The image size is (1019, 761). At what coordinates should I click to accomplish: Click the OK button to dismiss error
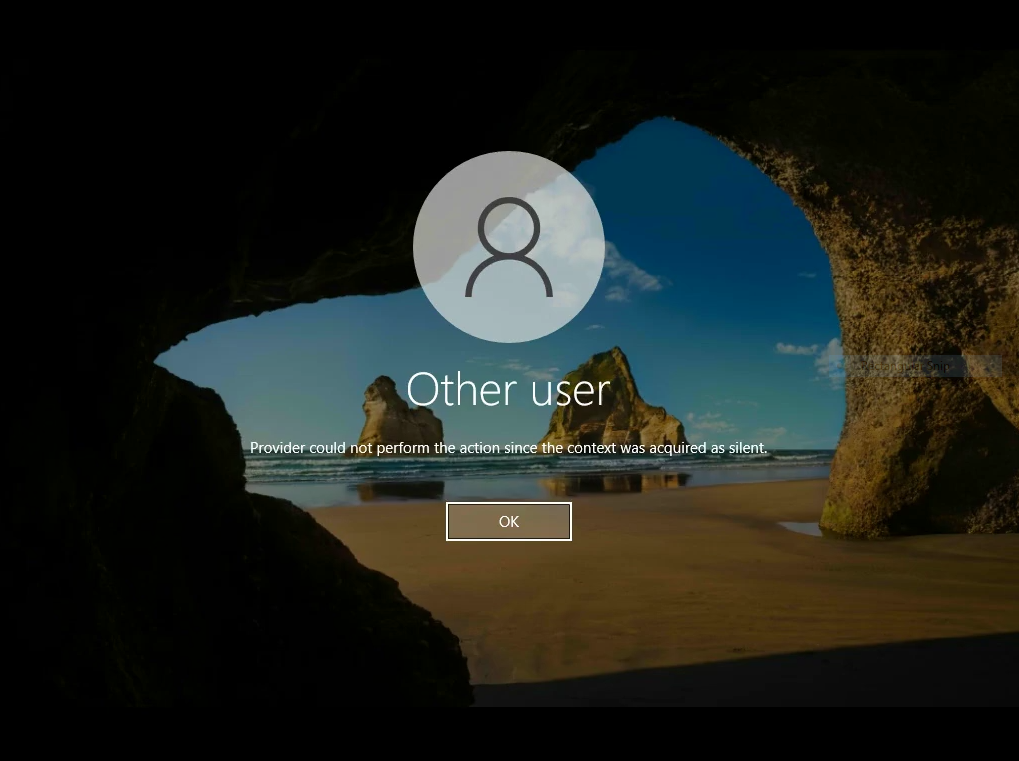pos(509,521)
